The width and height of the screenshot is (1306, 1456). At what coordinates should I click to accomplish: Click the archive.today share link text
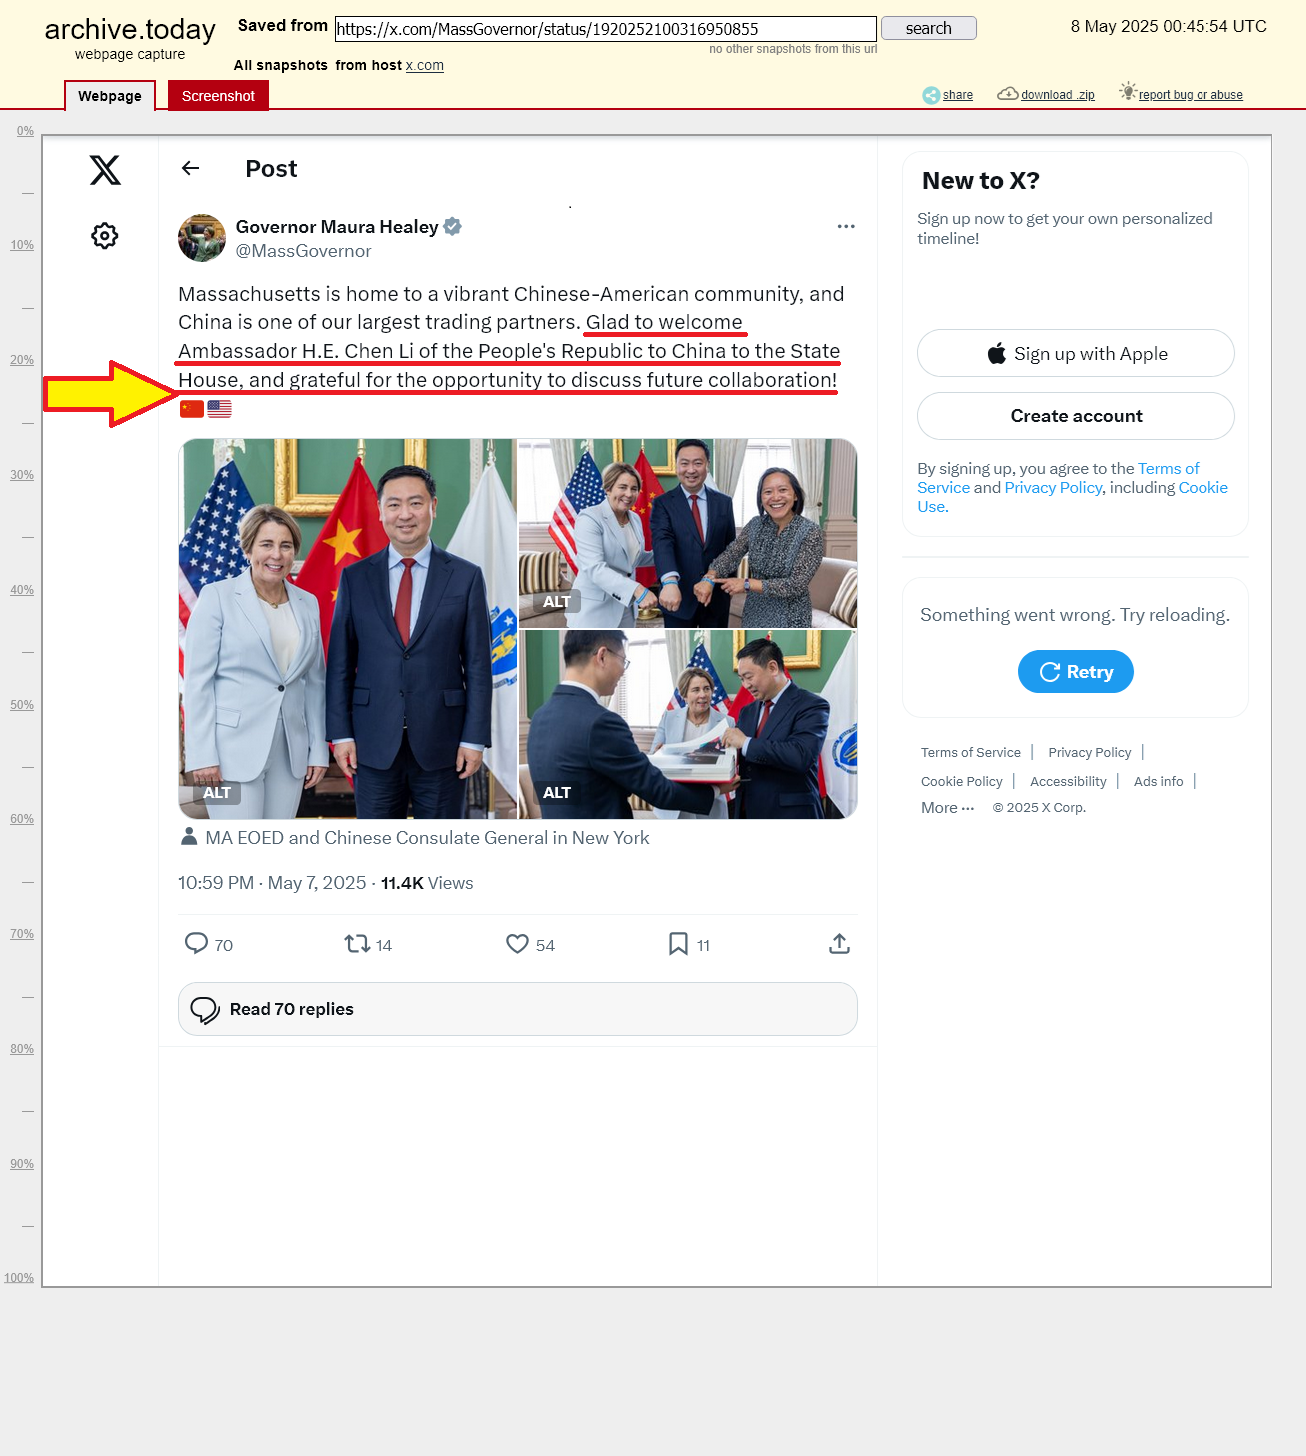(958, 95)
